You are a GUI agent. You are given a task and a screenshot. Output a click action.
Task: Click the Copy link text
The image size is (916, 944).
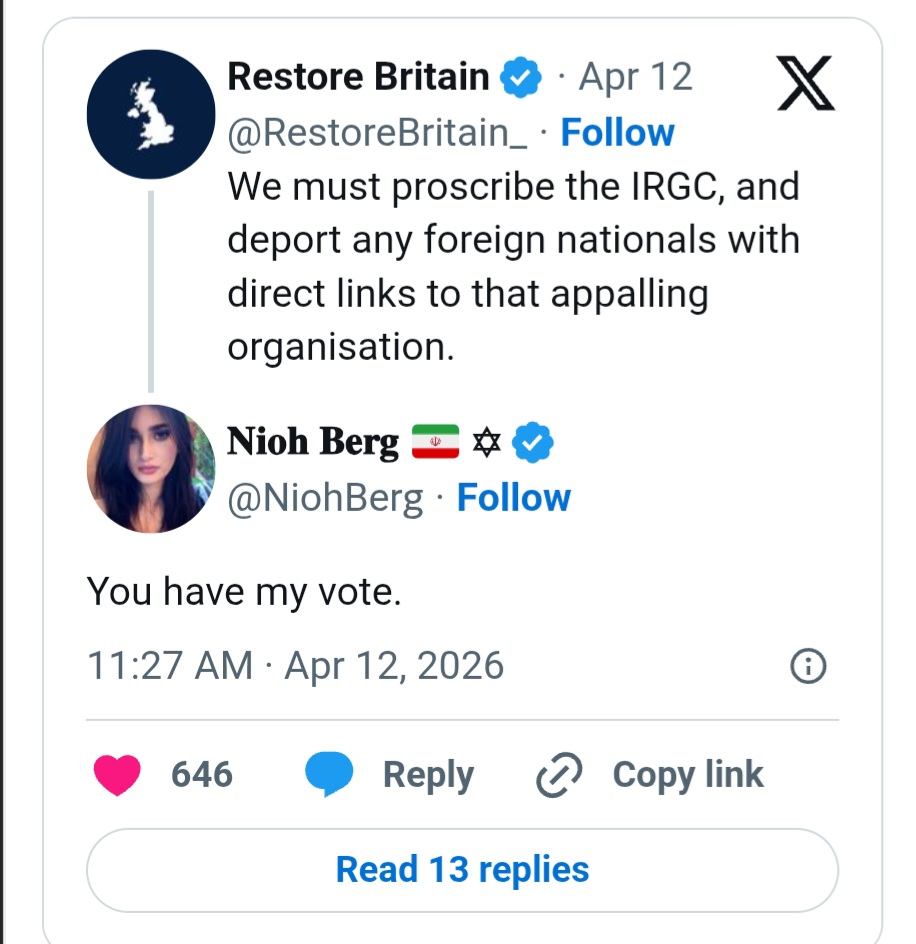tap(687, 775)
